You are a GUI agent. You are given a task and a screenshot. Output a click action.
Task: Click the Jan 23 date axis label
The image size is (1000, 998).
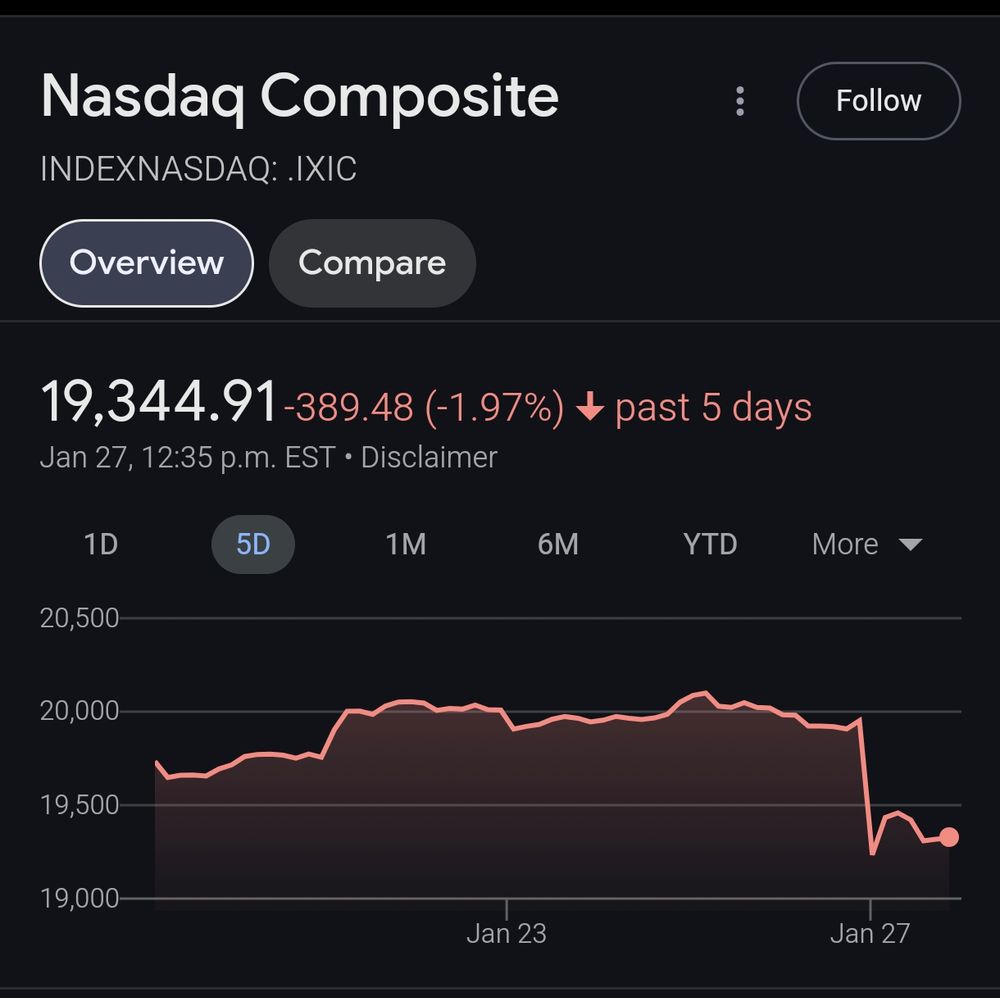[506, 934]
